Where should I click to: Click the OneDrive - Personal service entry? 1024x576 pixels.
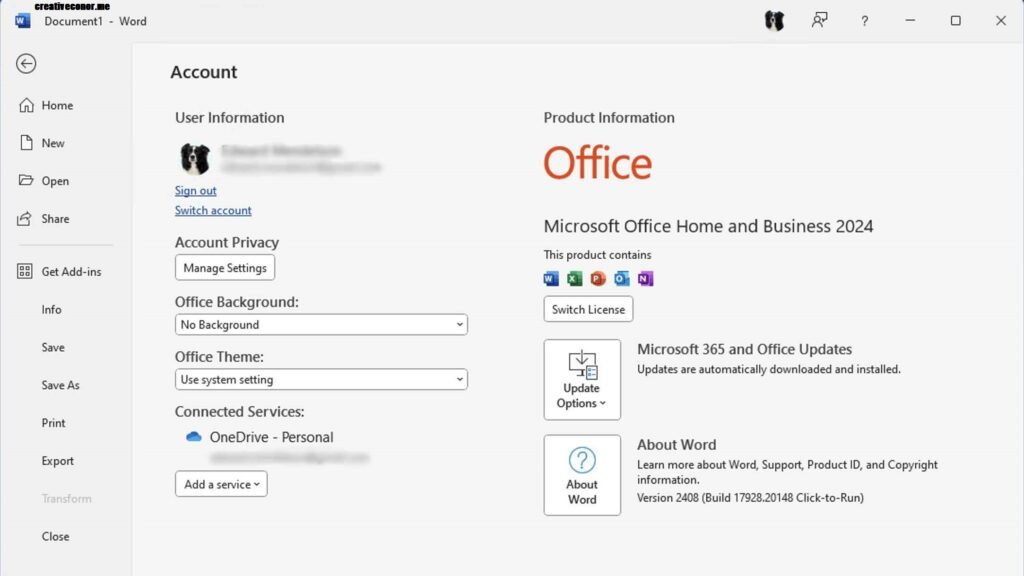(271, 437)
